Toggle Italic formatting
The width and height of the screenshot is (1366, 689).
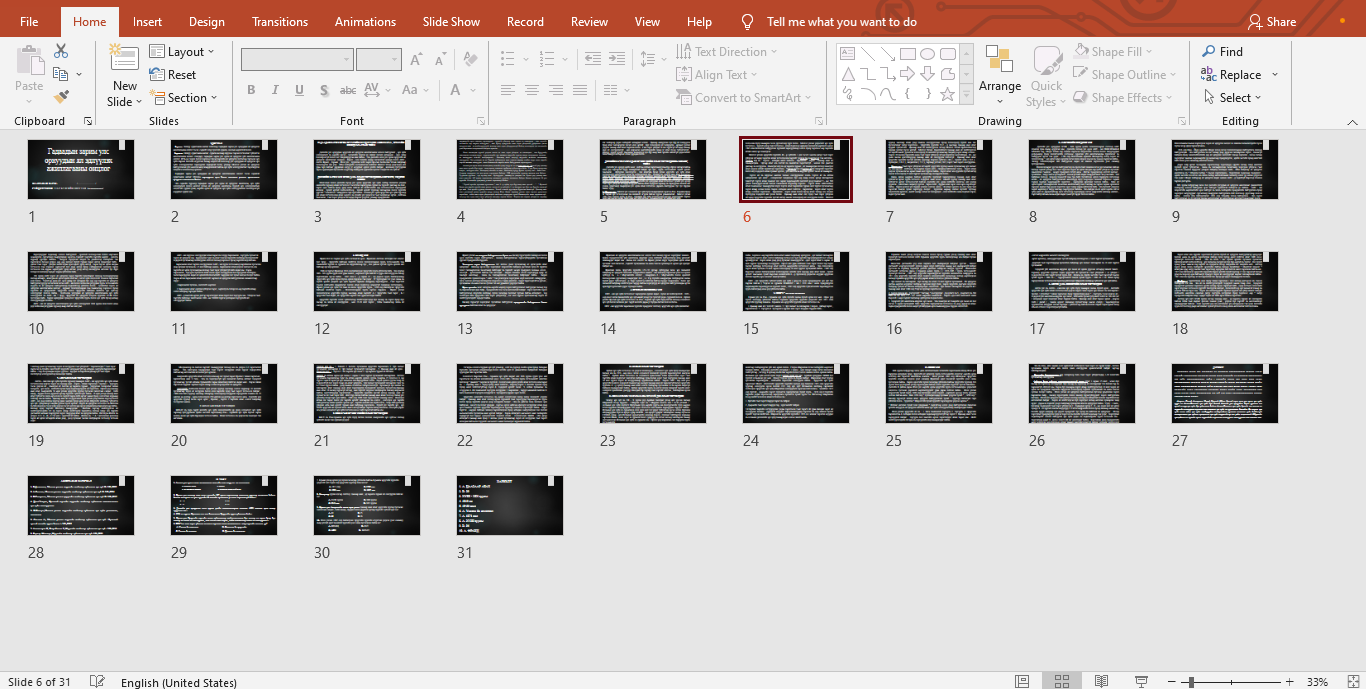coord(276,90)
